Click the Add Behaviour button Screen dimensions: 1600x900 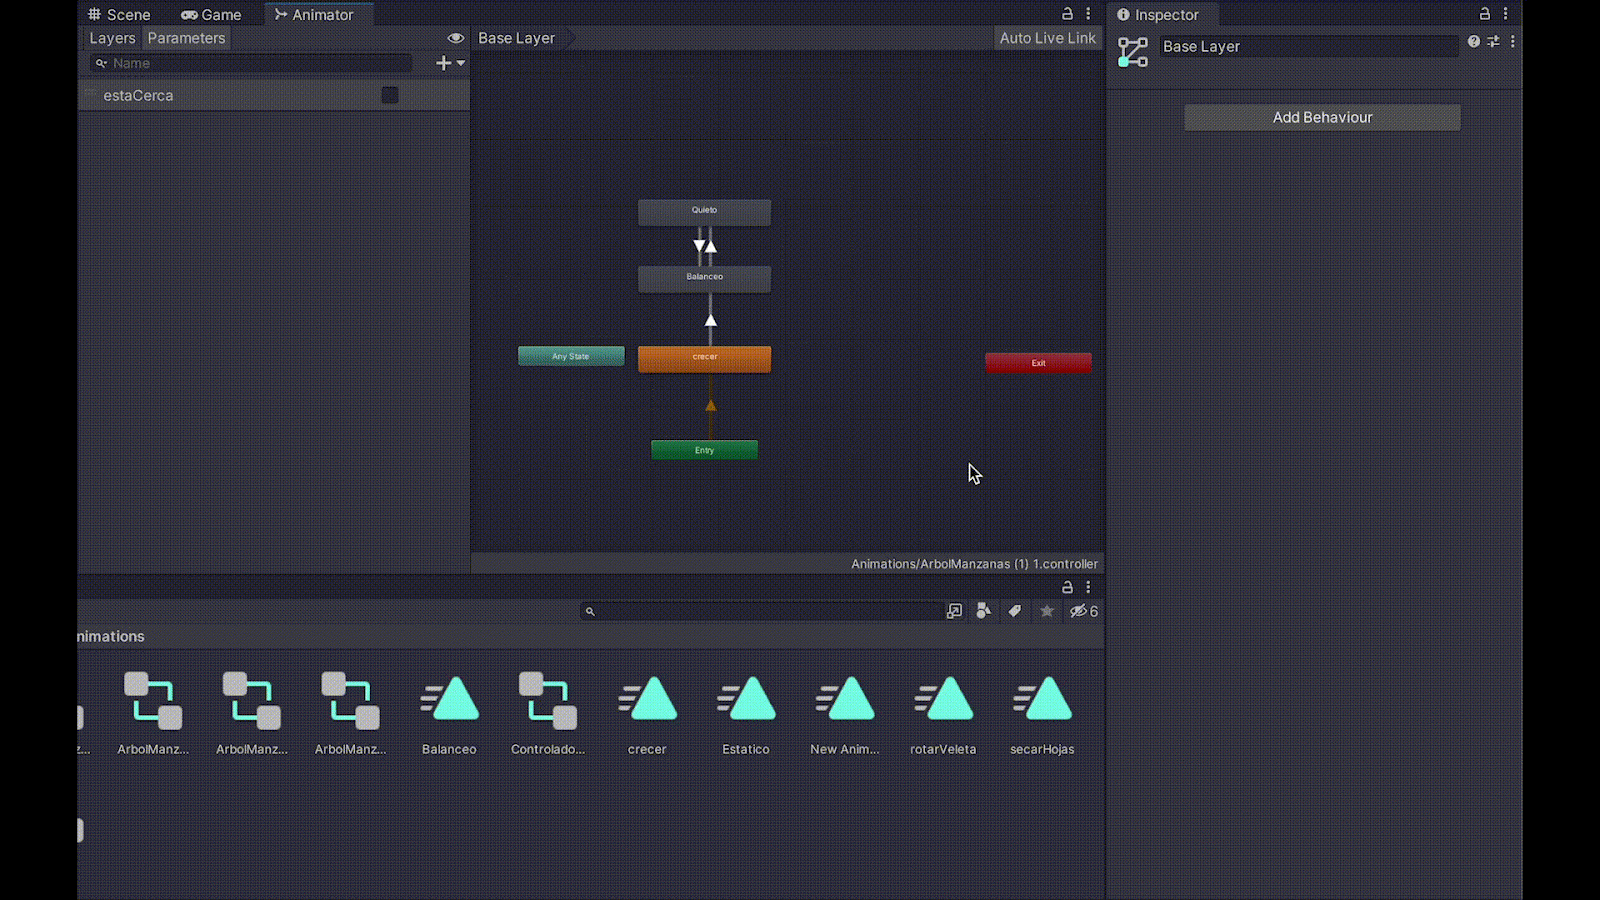[1322, 118]
